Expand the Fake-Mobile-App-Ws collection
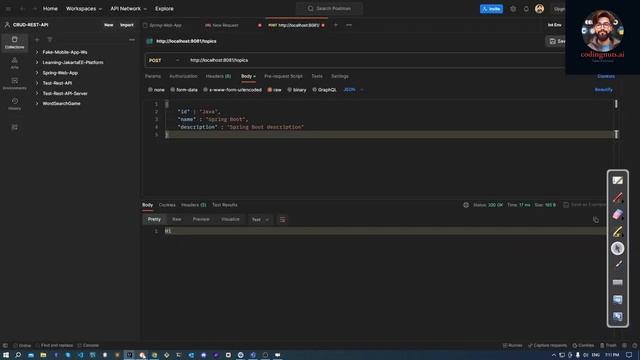 click(37, 52)
